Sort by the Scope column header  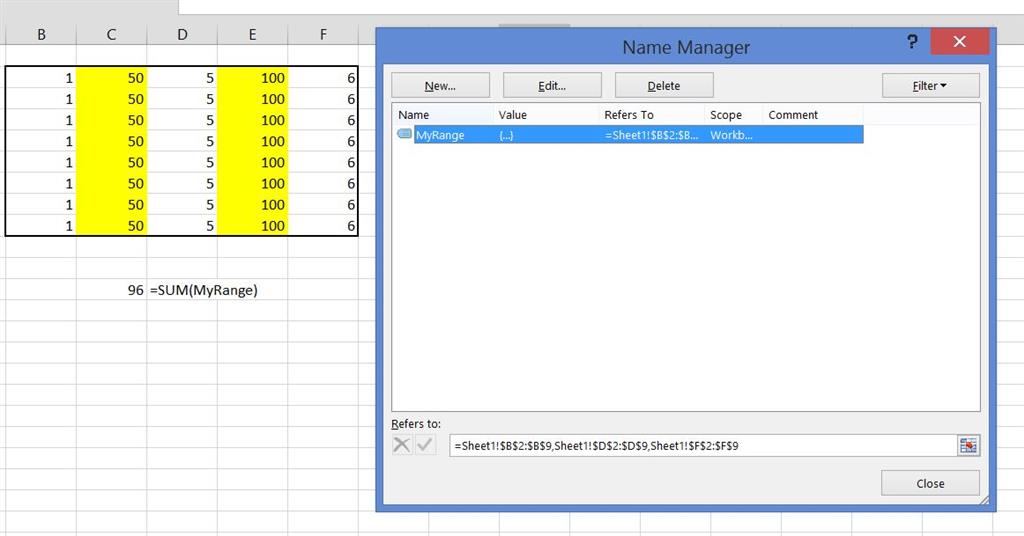coord(734,115)
